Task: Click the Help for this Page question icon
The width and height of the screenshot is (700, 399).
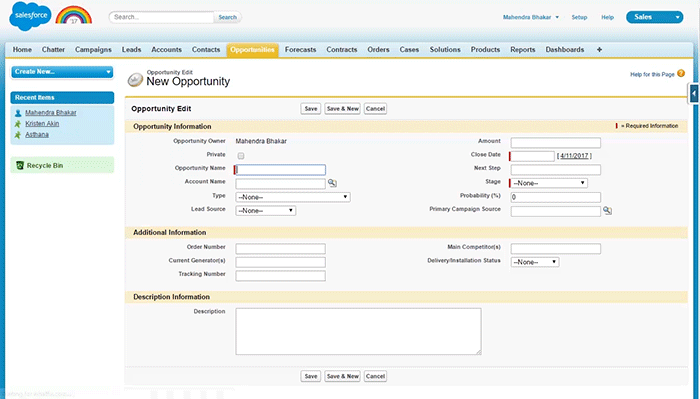Action: point(681,74)
